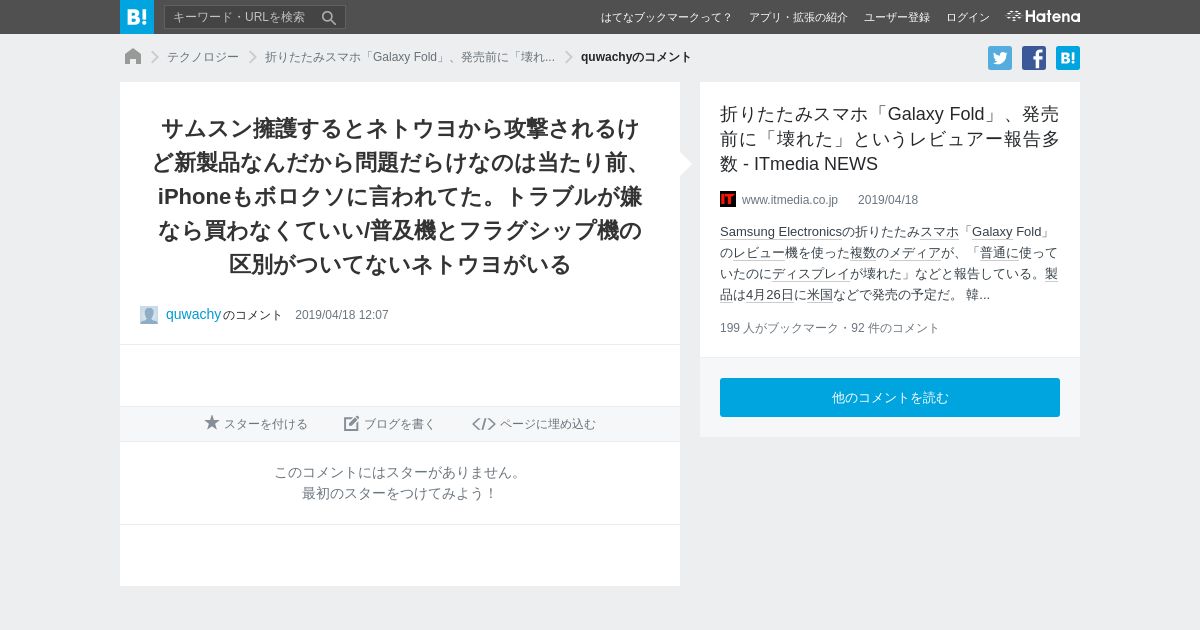Go to home via breadcrumb house icon
Image resolution: width=1200 pixels, height=630 pixels.
tap(133, 57)
